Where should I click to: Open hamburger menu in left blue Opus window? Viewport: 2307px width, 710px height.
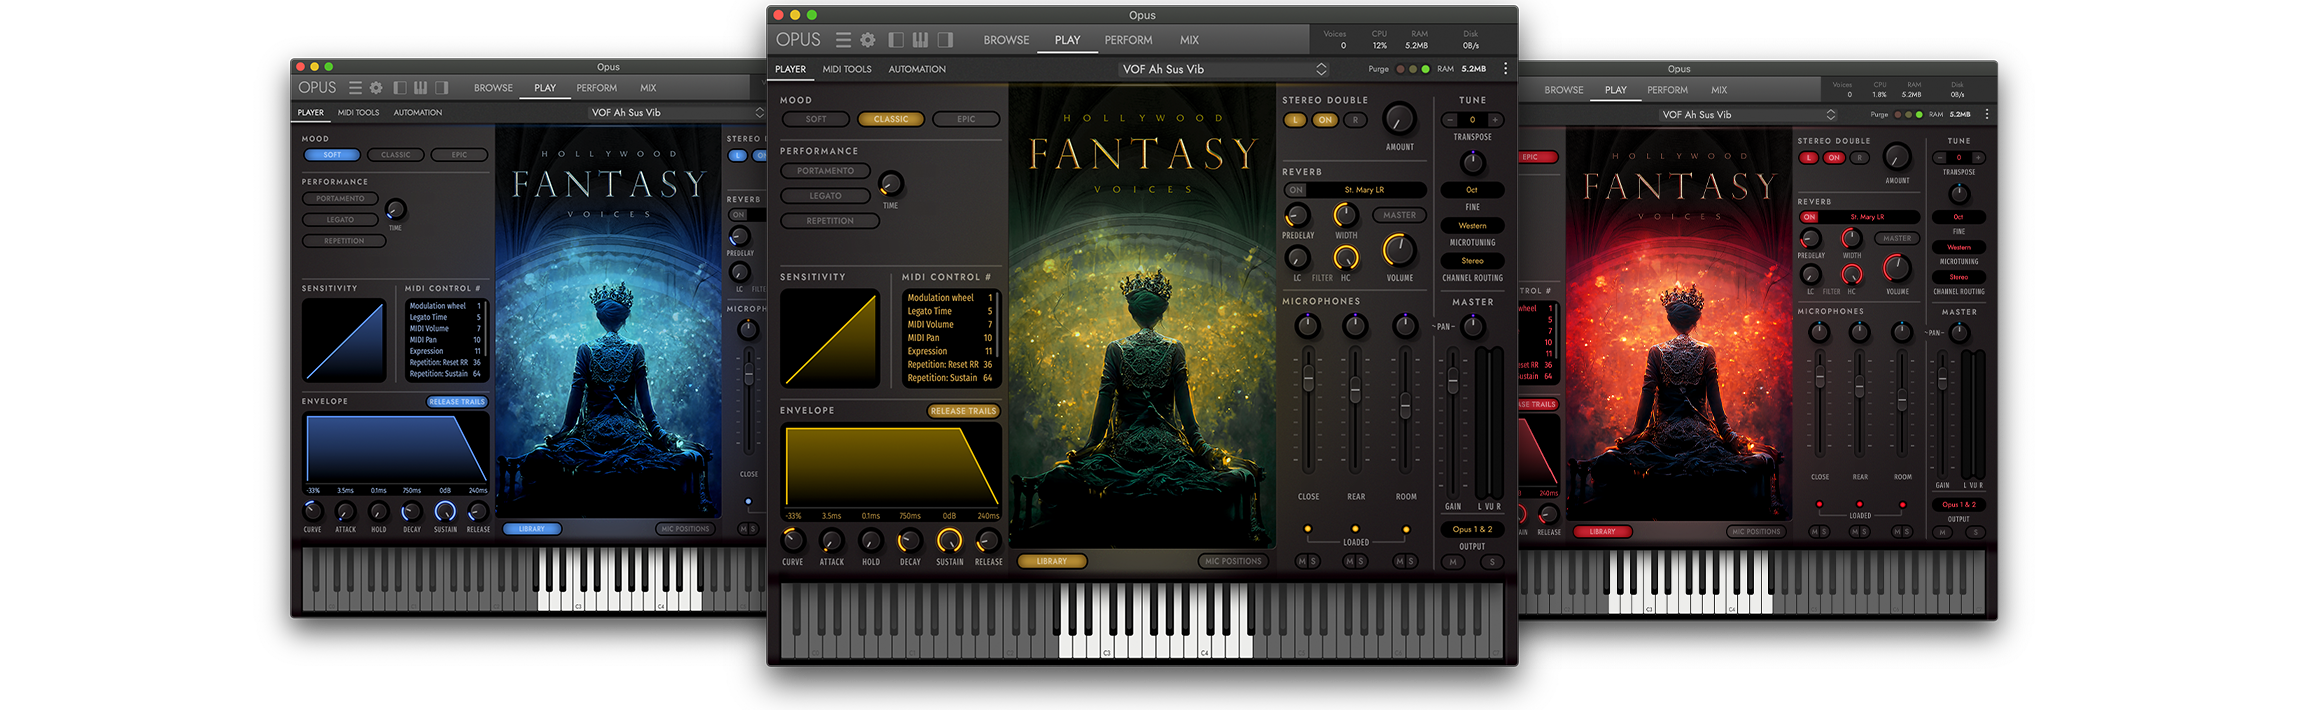(x=355, y=88)
